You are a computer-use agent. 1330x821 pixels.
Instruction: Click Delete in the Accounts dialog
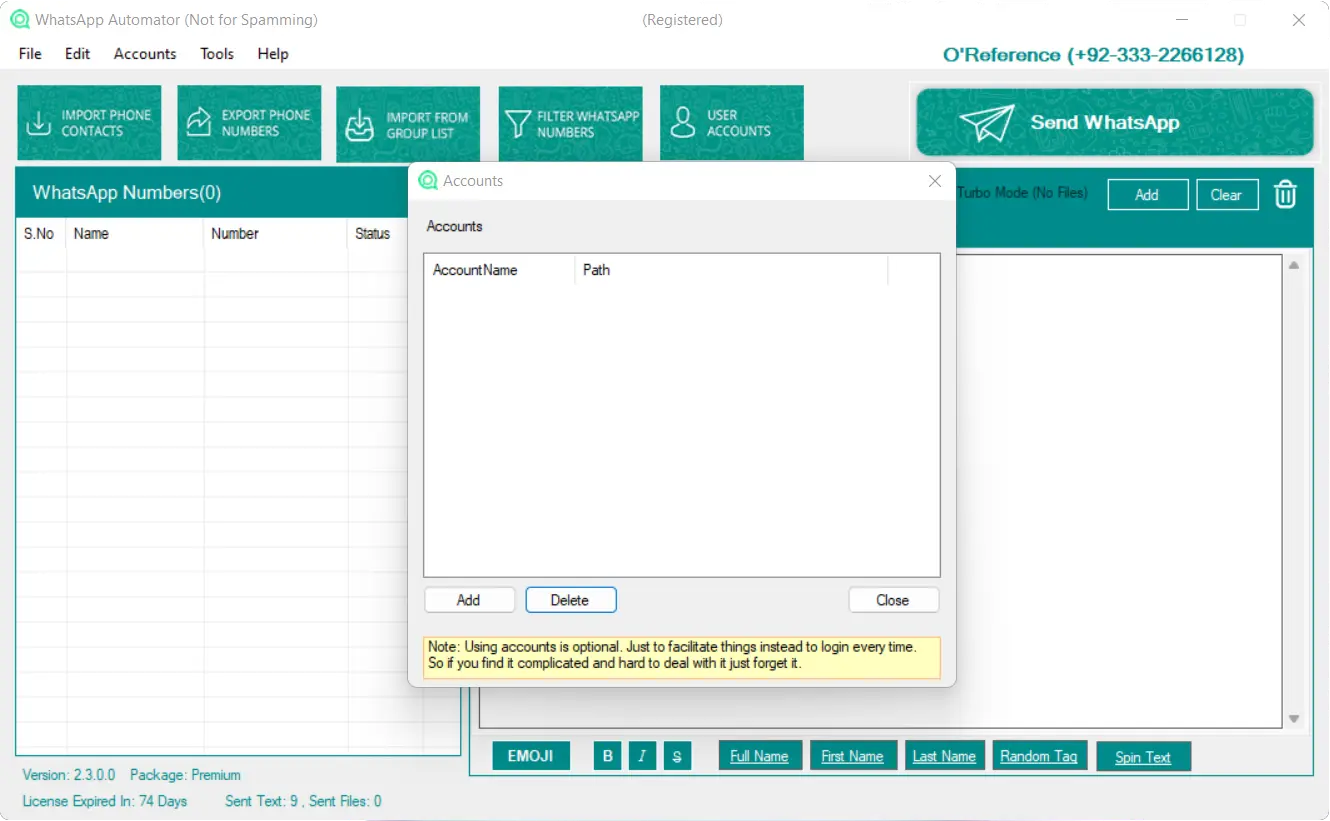point(570,600)
